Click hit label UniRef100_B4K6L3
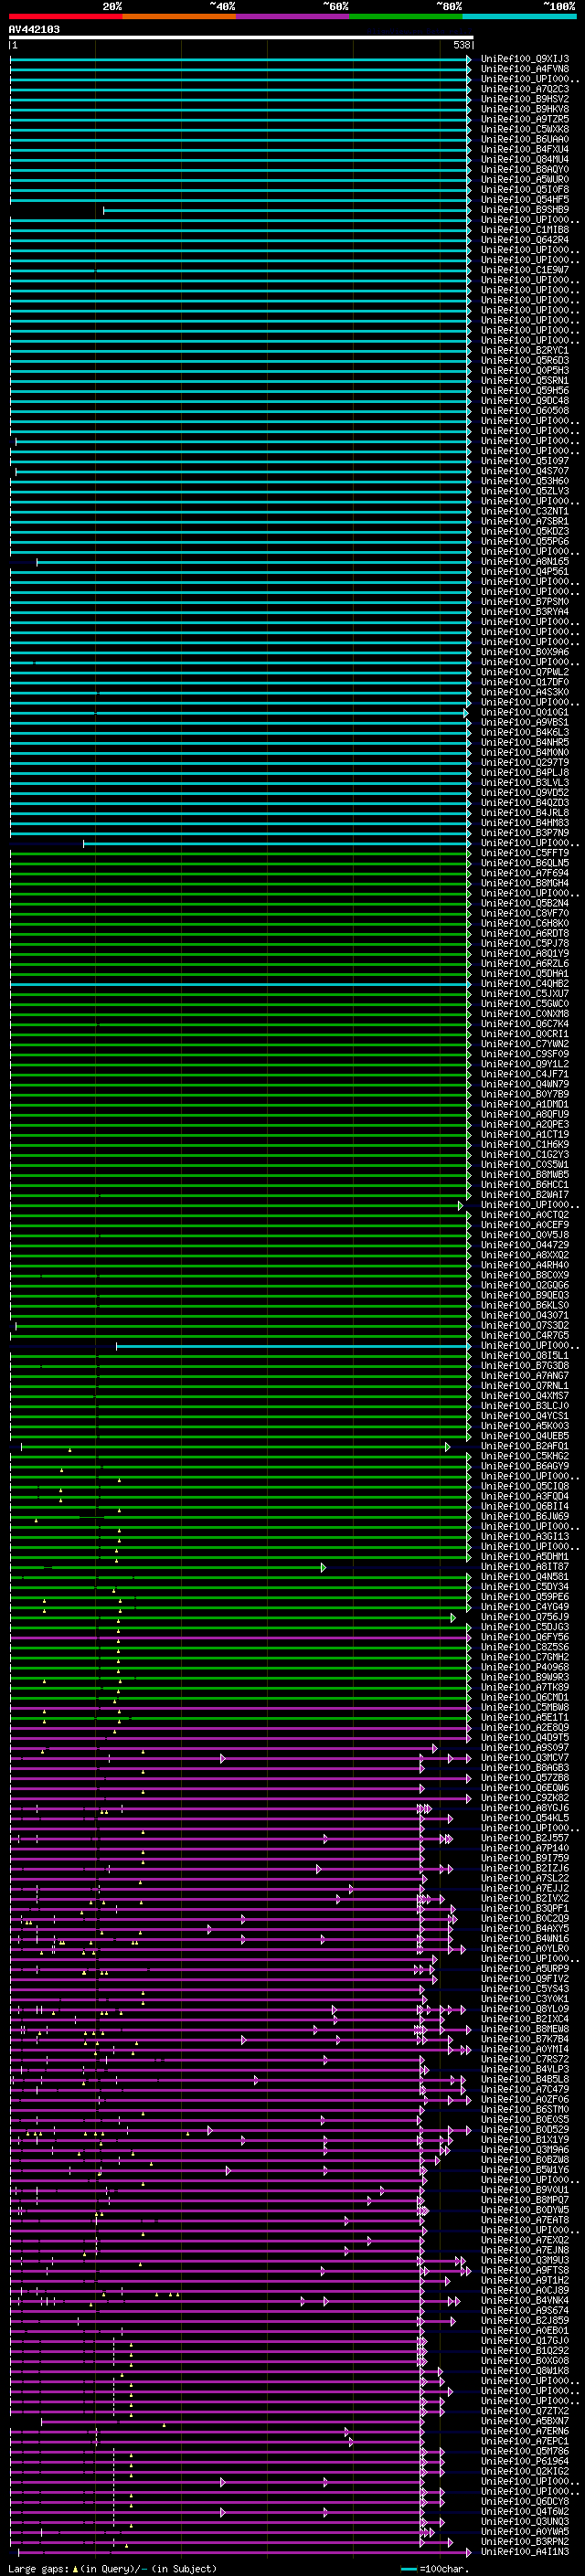585x2576 pixels. 525,732
